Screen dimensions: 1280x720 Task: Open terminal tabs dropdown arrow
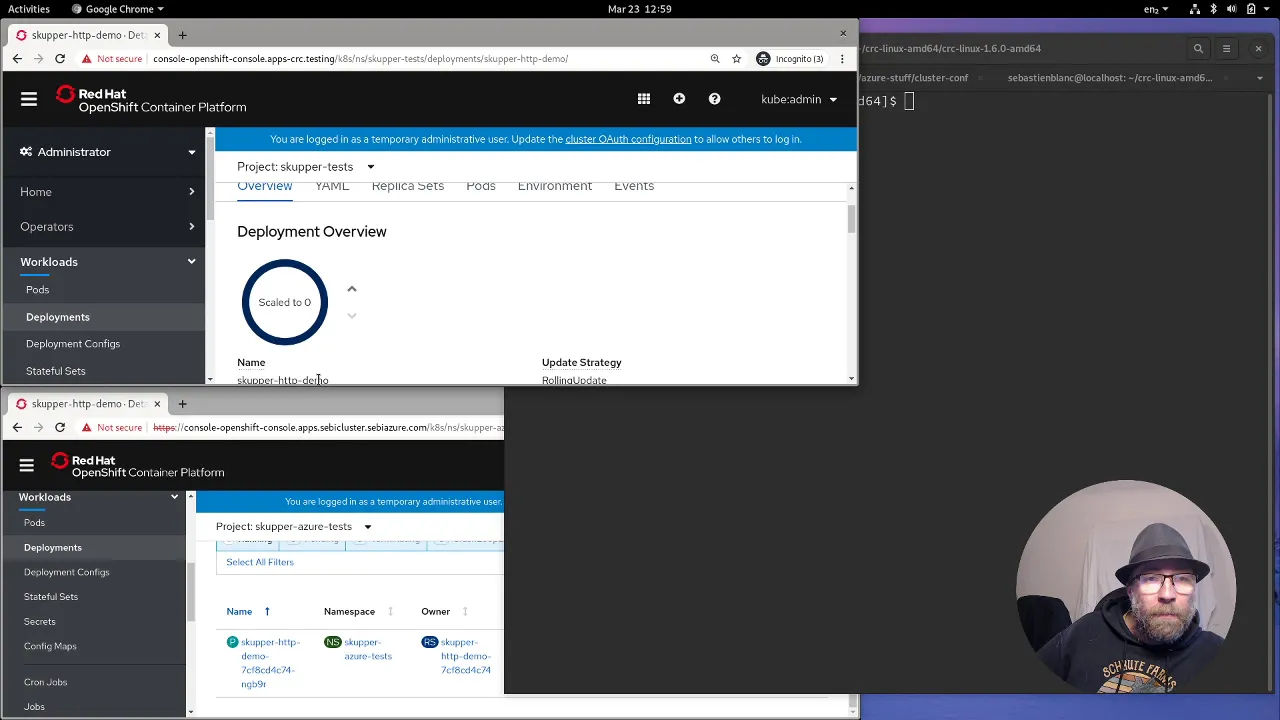click(x=1259, y=78)
